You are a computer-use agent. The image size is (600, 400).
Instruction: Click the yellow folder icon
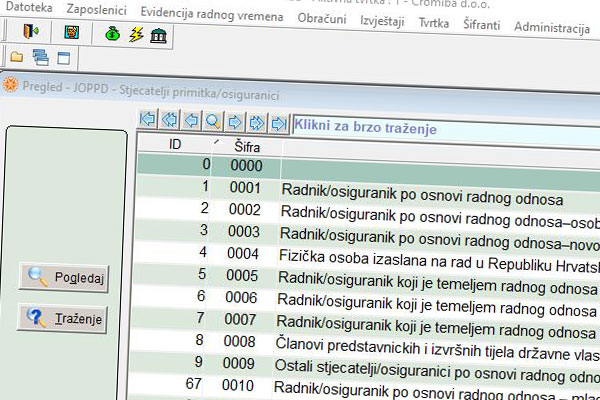(x=16, y=57)
